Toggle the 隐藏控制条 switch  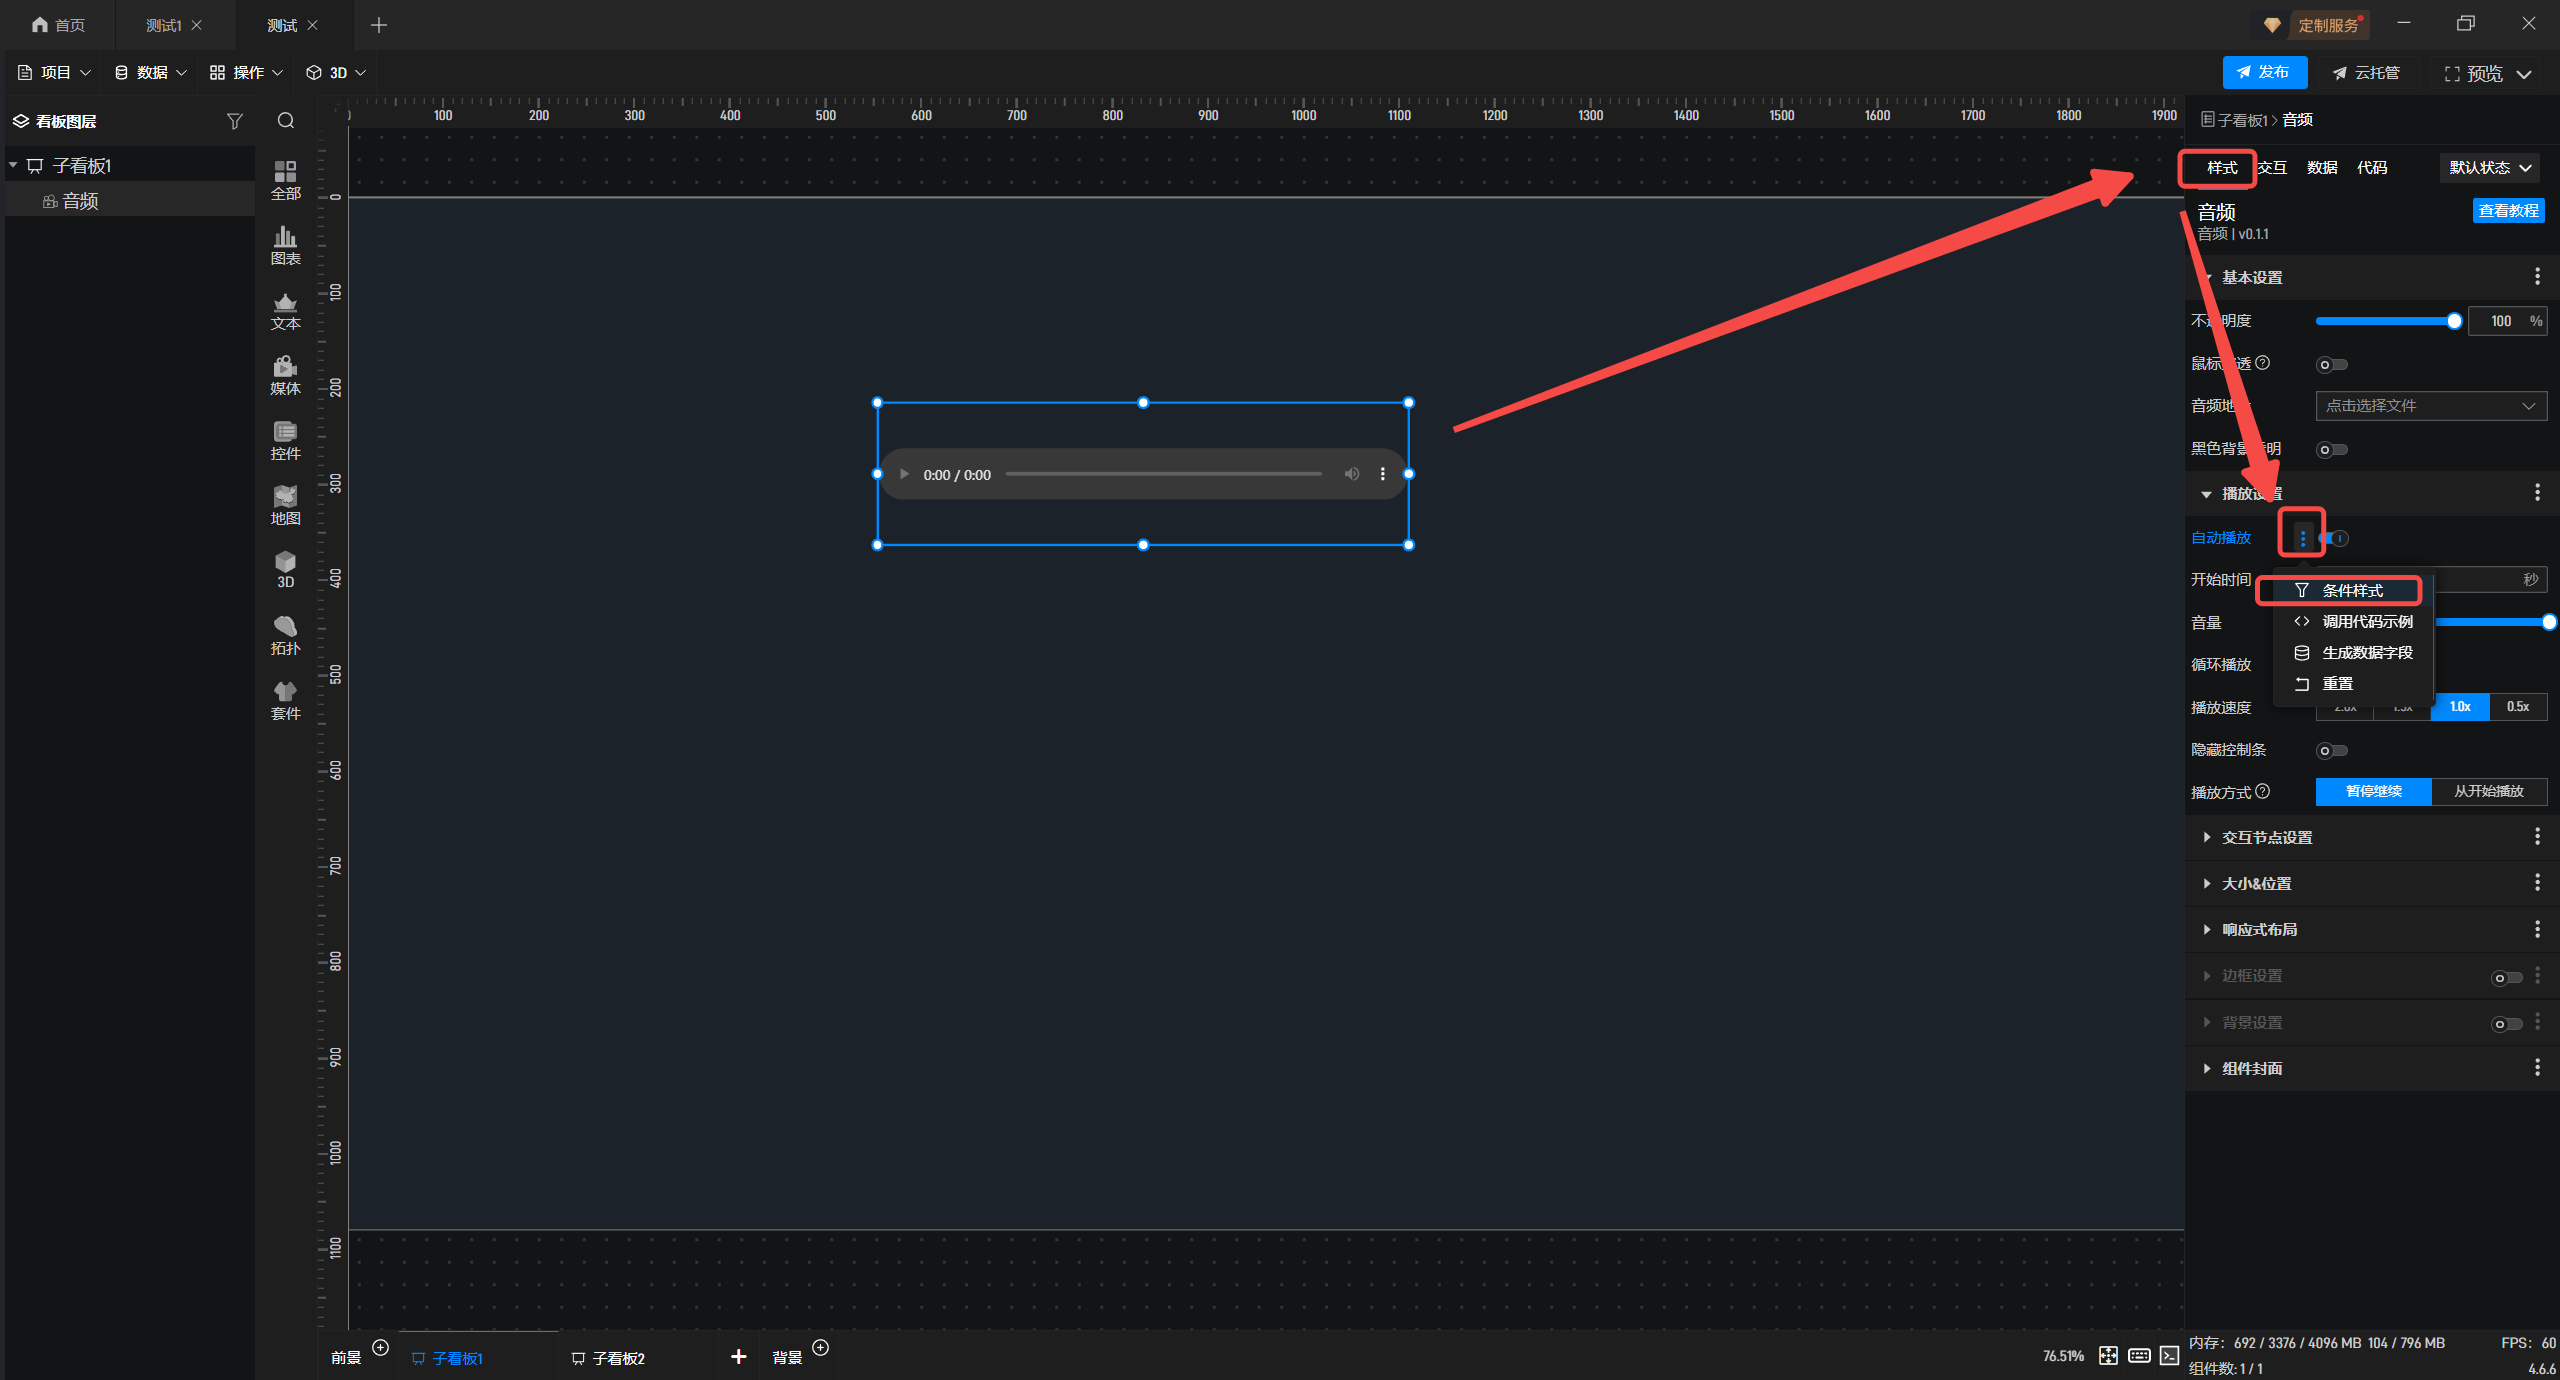2331,750
